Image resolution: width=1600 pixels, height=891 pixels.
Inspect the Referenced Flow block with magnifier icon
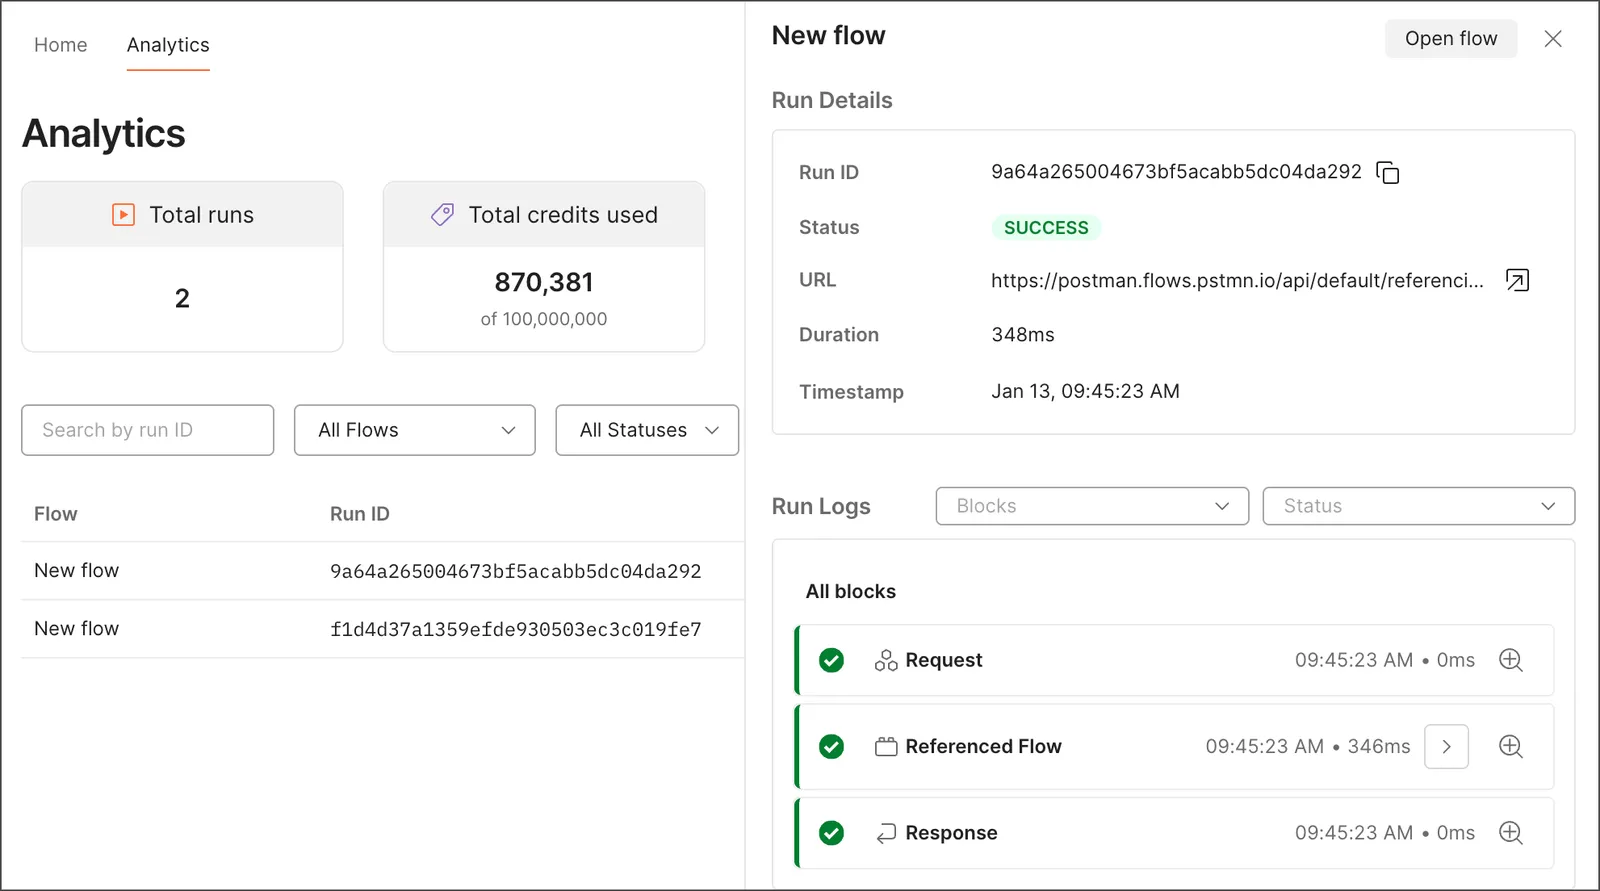[x=1511, y=746]
